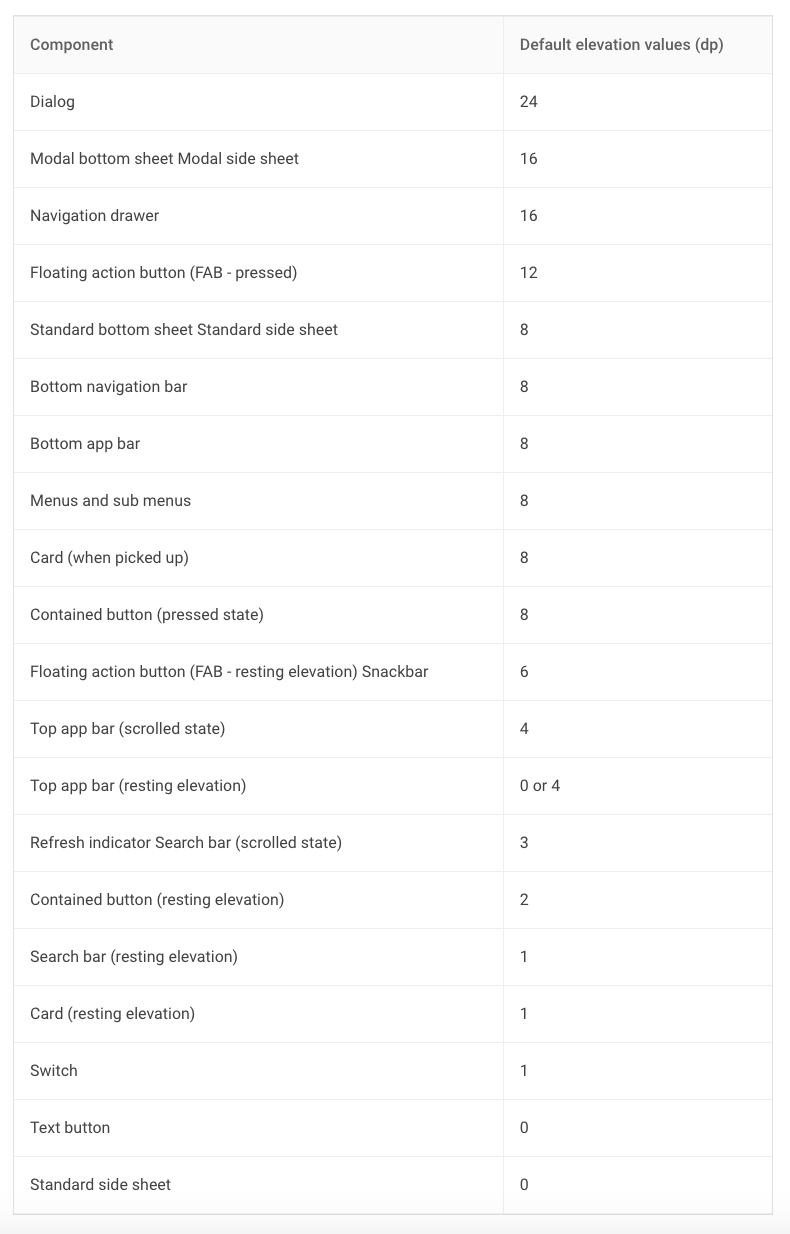Click the Default elevation values header

[x=621, y=45]
